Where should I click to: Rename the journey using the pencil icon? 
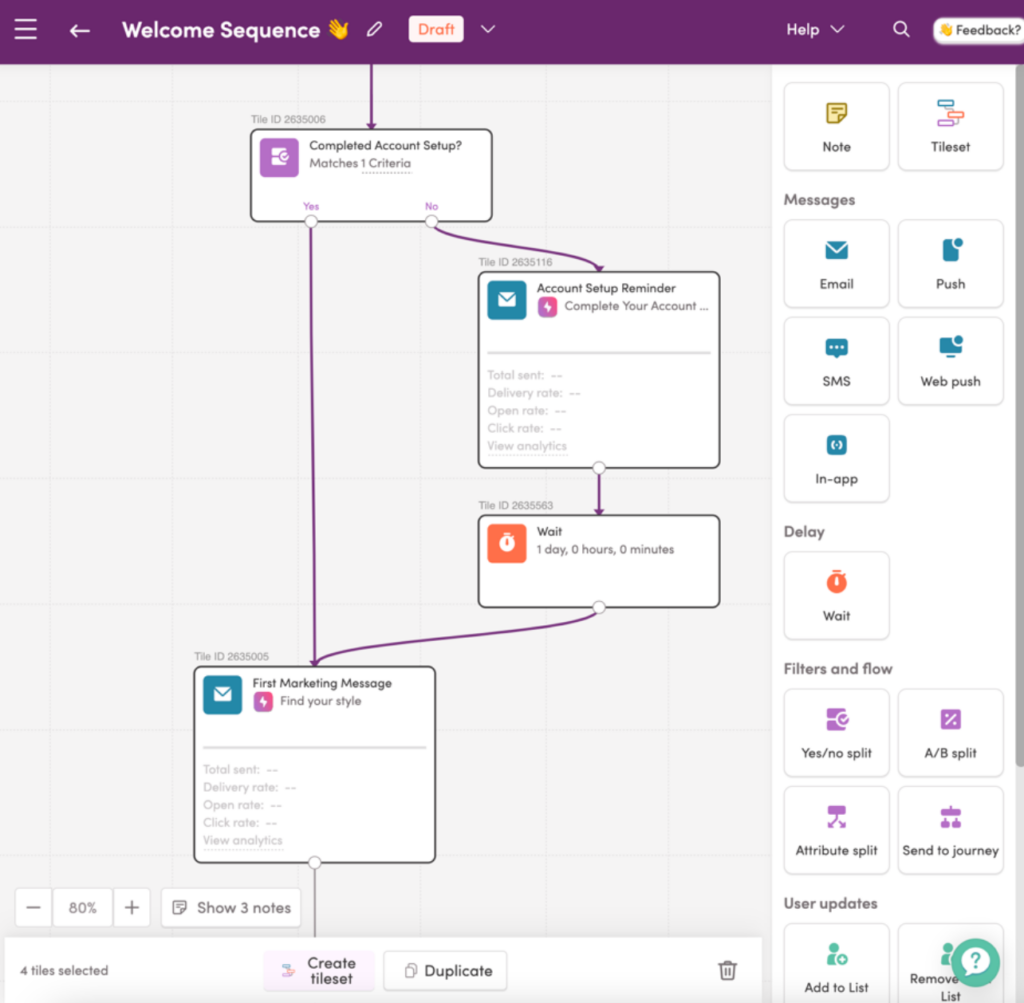point(374,29)
